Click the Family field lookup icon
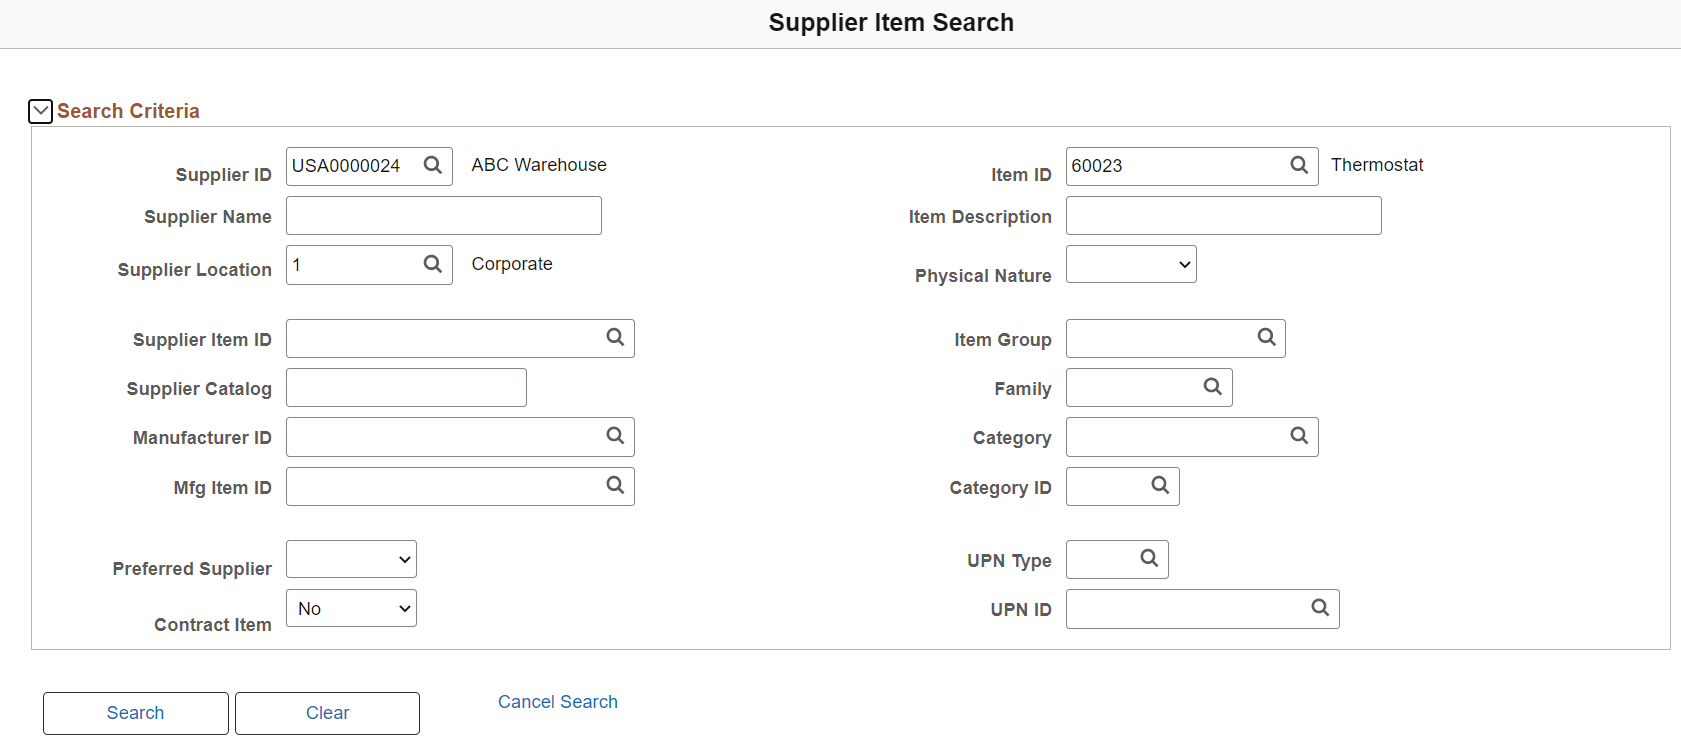This screenshot has height=752, width=1681. [1212, 387]
